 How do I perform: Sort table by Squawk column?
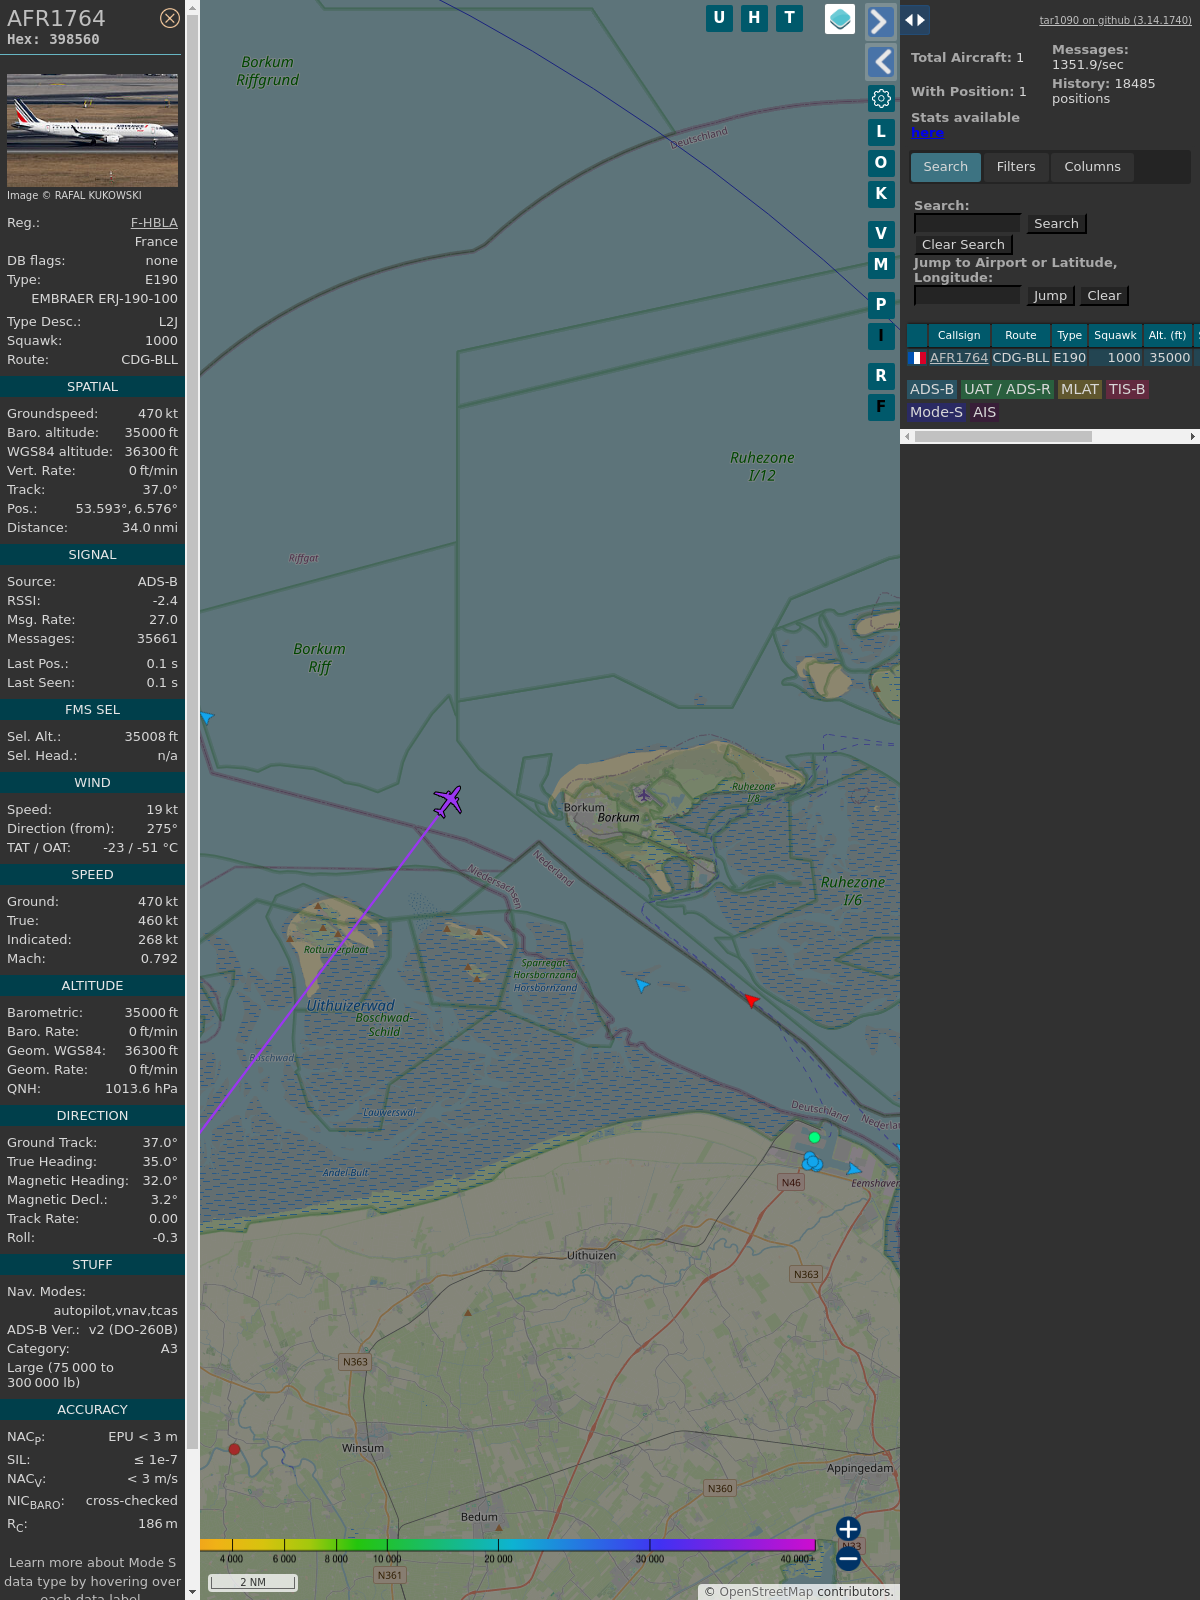(x=1115, y=336)
